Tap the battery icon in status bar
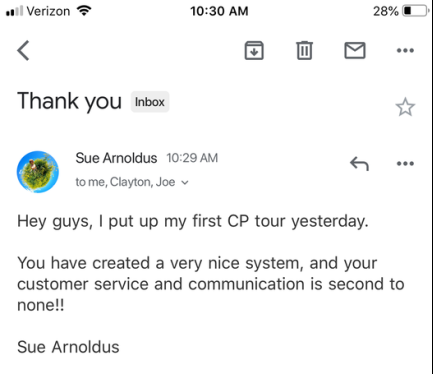The width and height of the screenshot is (433, 374). tap(416, 11)
